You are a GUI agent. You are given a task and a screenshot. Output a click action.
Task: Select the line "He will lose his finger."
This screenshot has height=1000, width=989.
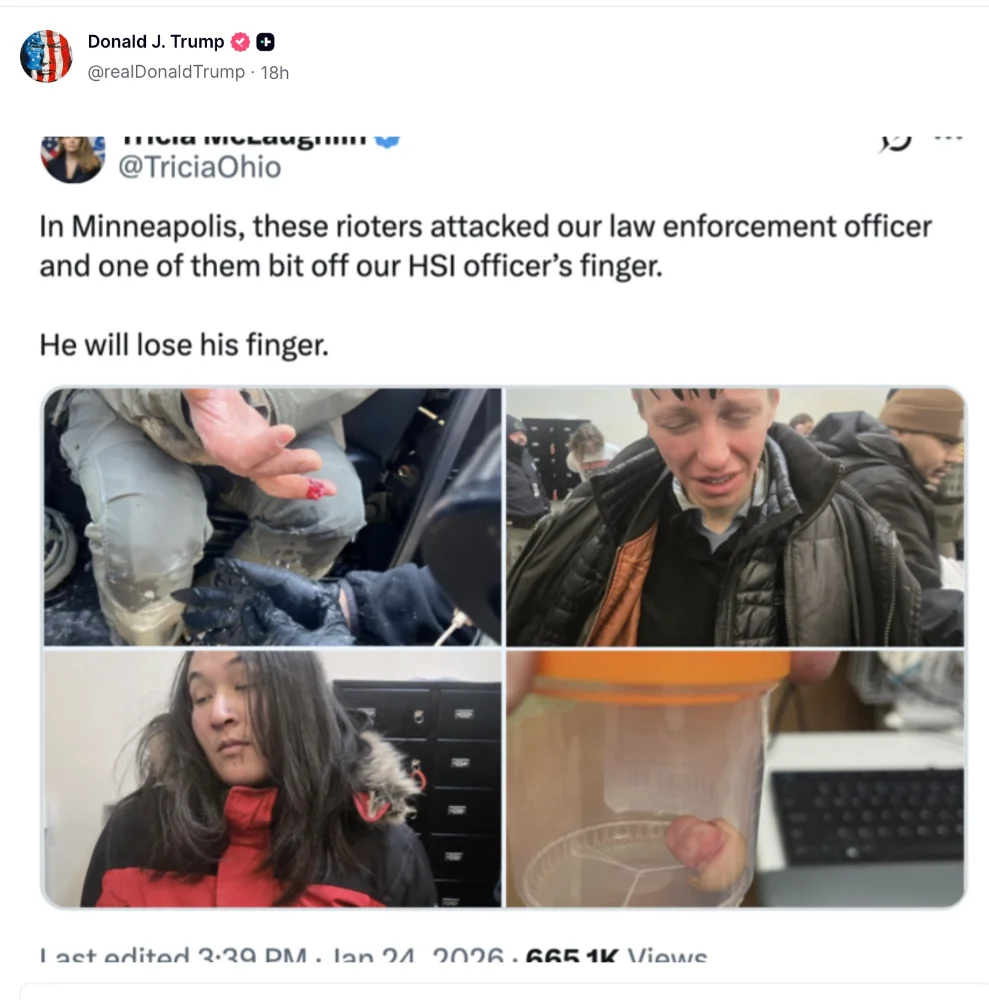click(184, 345)
